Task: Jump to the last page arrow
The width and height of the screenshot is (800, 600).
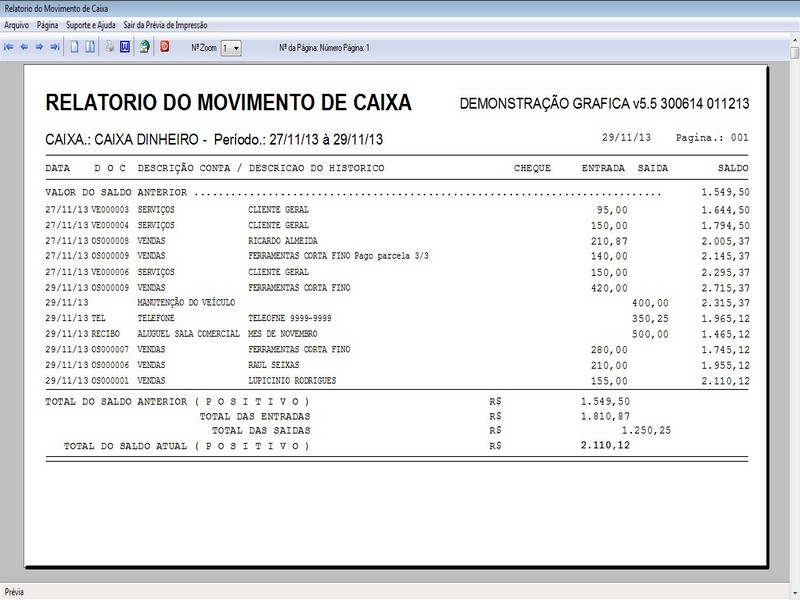Action: [54, 46]
